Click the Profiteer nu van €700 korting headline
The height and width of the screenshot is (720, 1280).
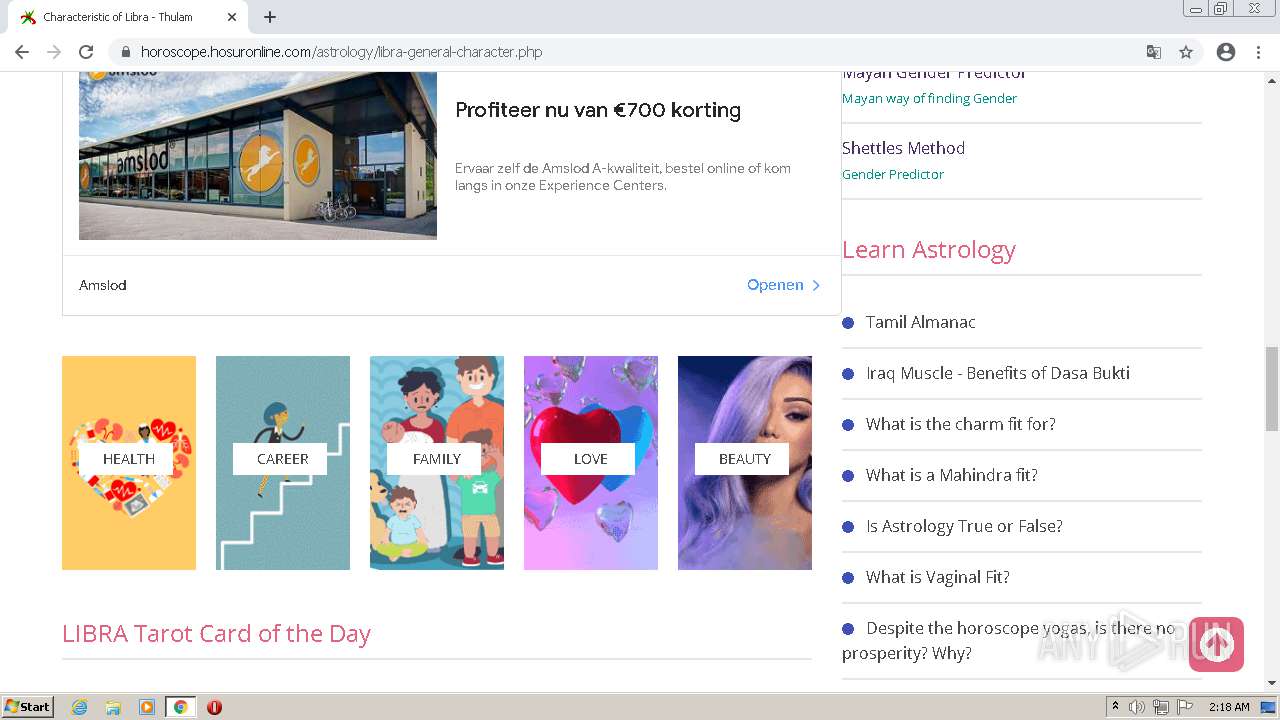click(598, 110)
